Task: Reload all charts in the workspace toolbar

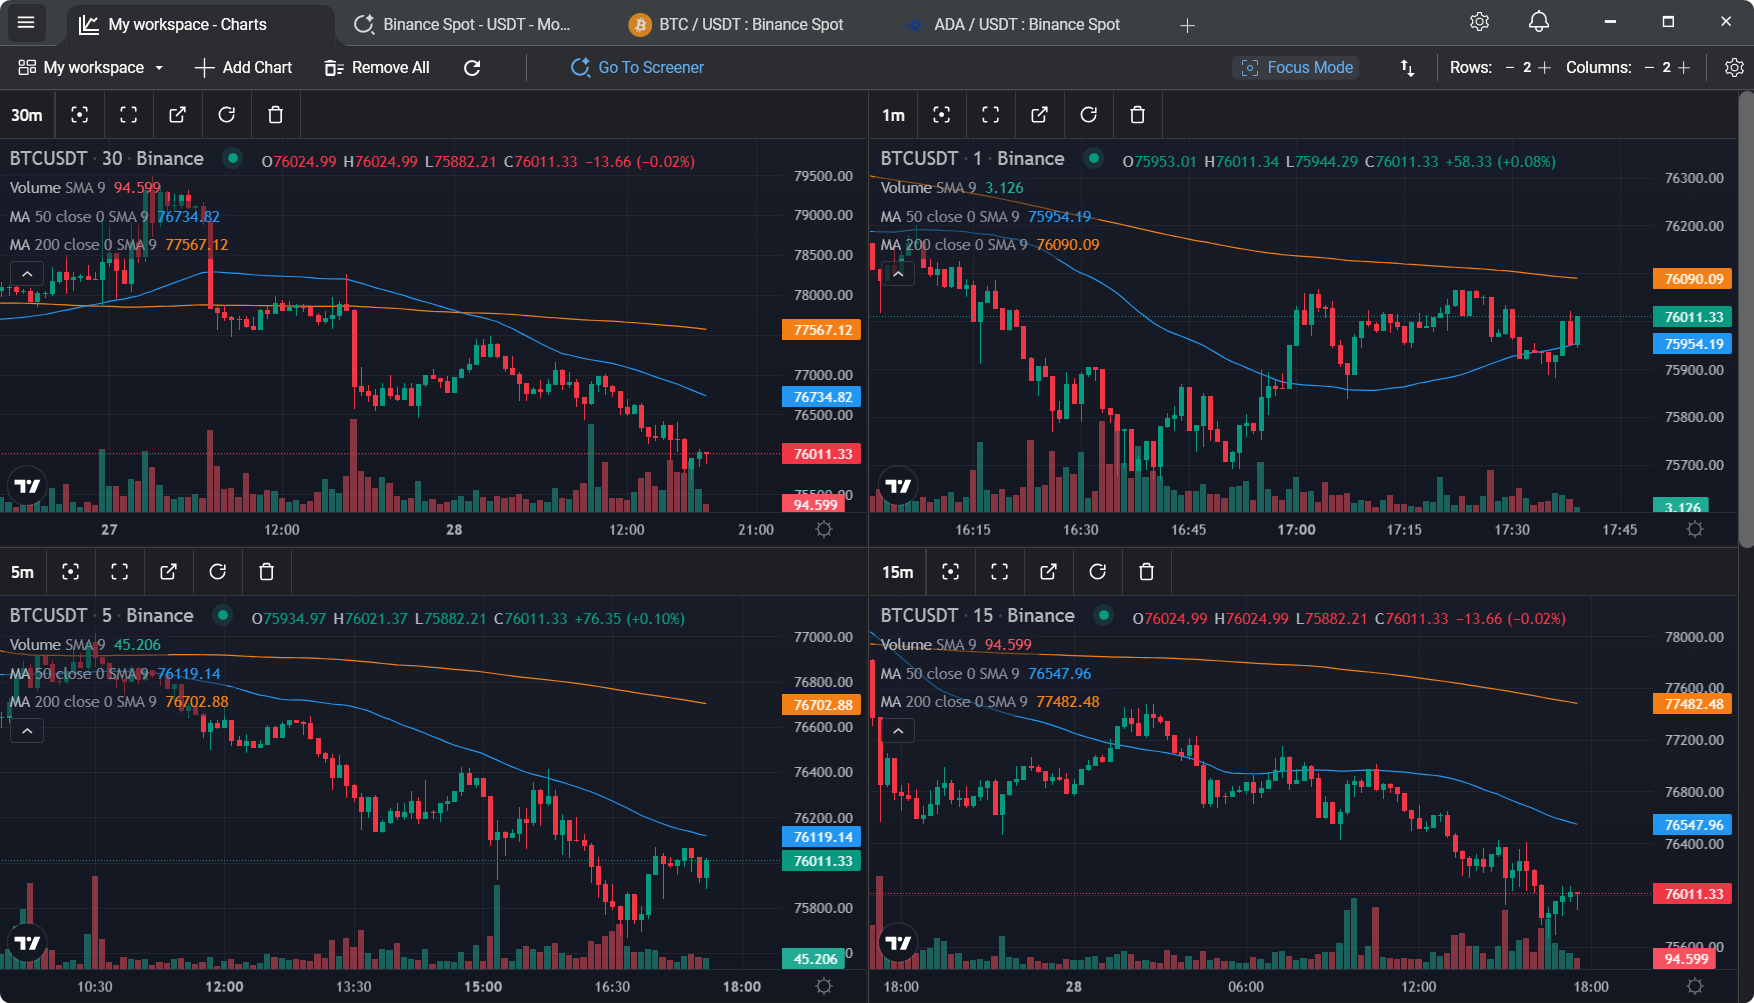Action: pyautogui.click(x=472, y=68)
